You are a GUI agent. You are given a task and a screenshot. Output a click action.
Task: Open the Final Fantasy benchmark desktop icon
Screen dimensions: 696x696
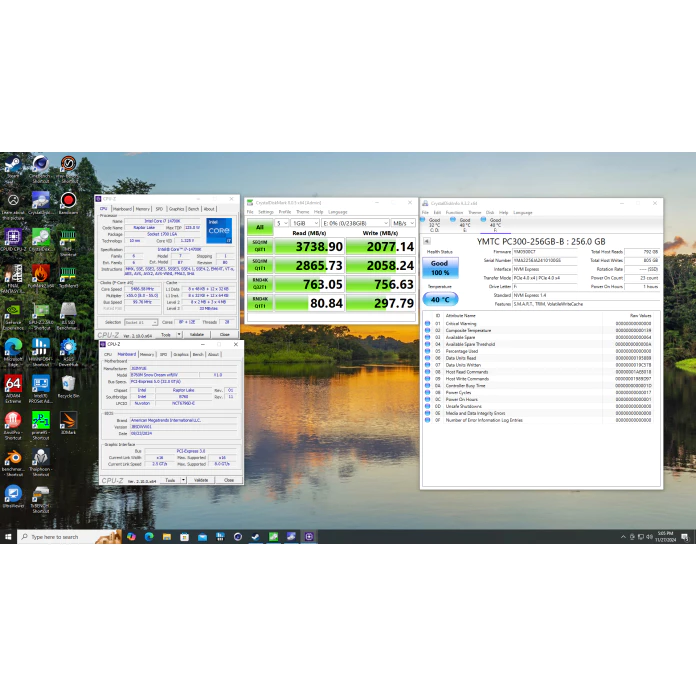pyautogui.click(x=13, y=279)
